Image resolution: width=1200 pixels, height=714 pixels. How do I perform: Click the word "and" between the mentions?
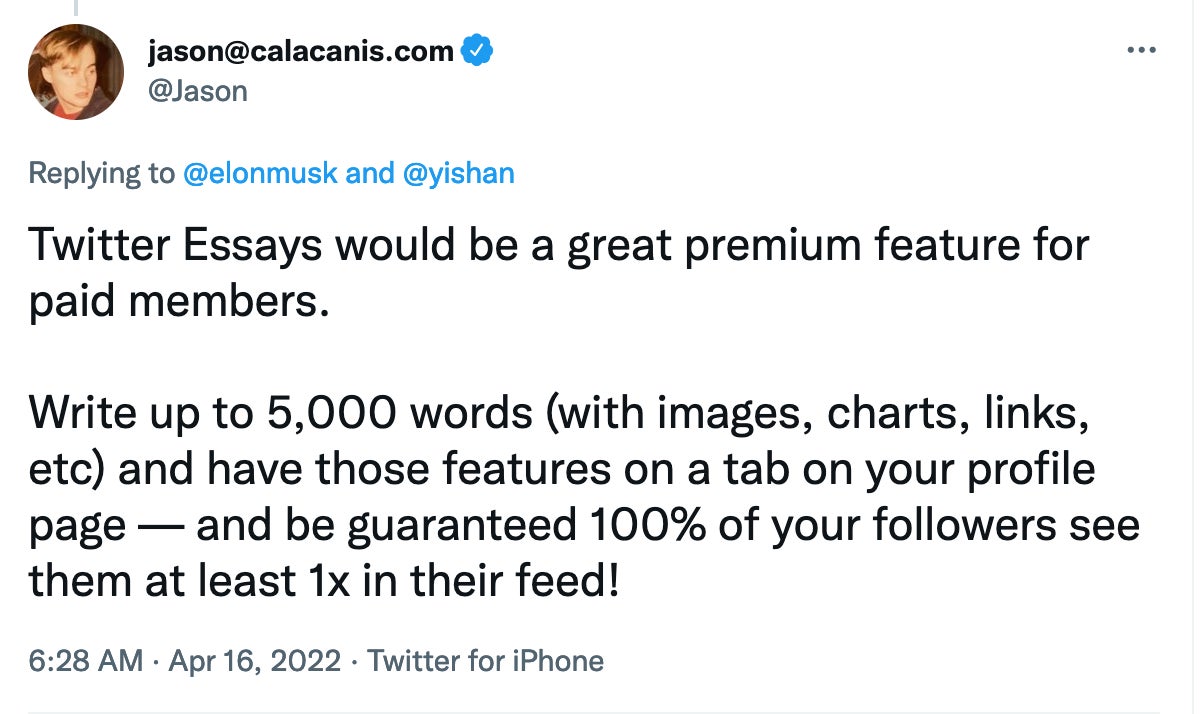pyautogui.click(x=369, y=173)
